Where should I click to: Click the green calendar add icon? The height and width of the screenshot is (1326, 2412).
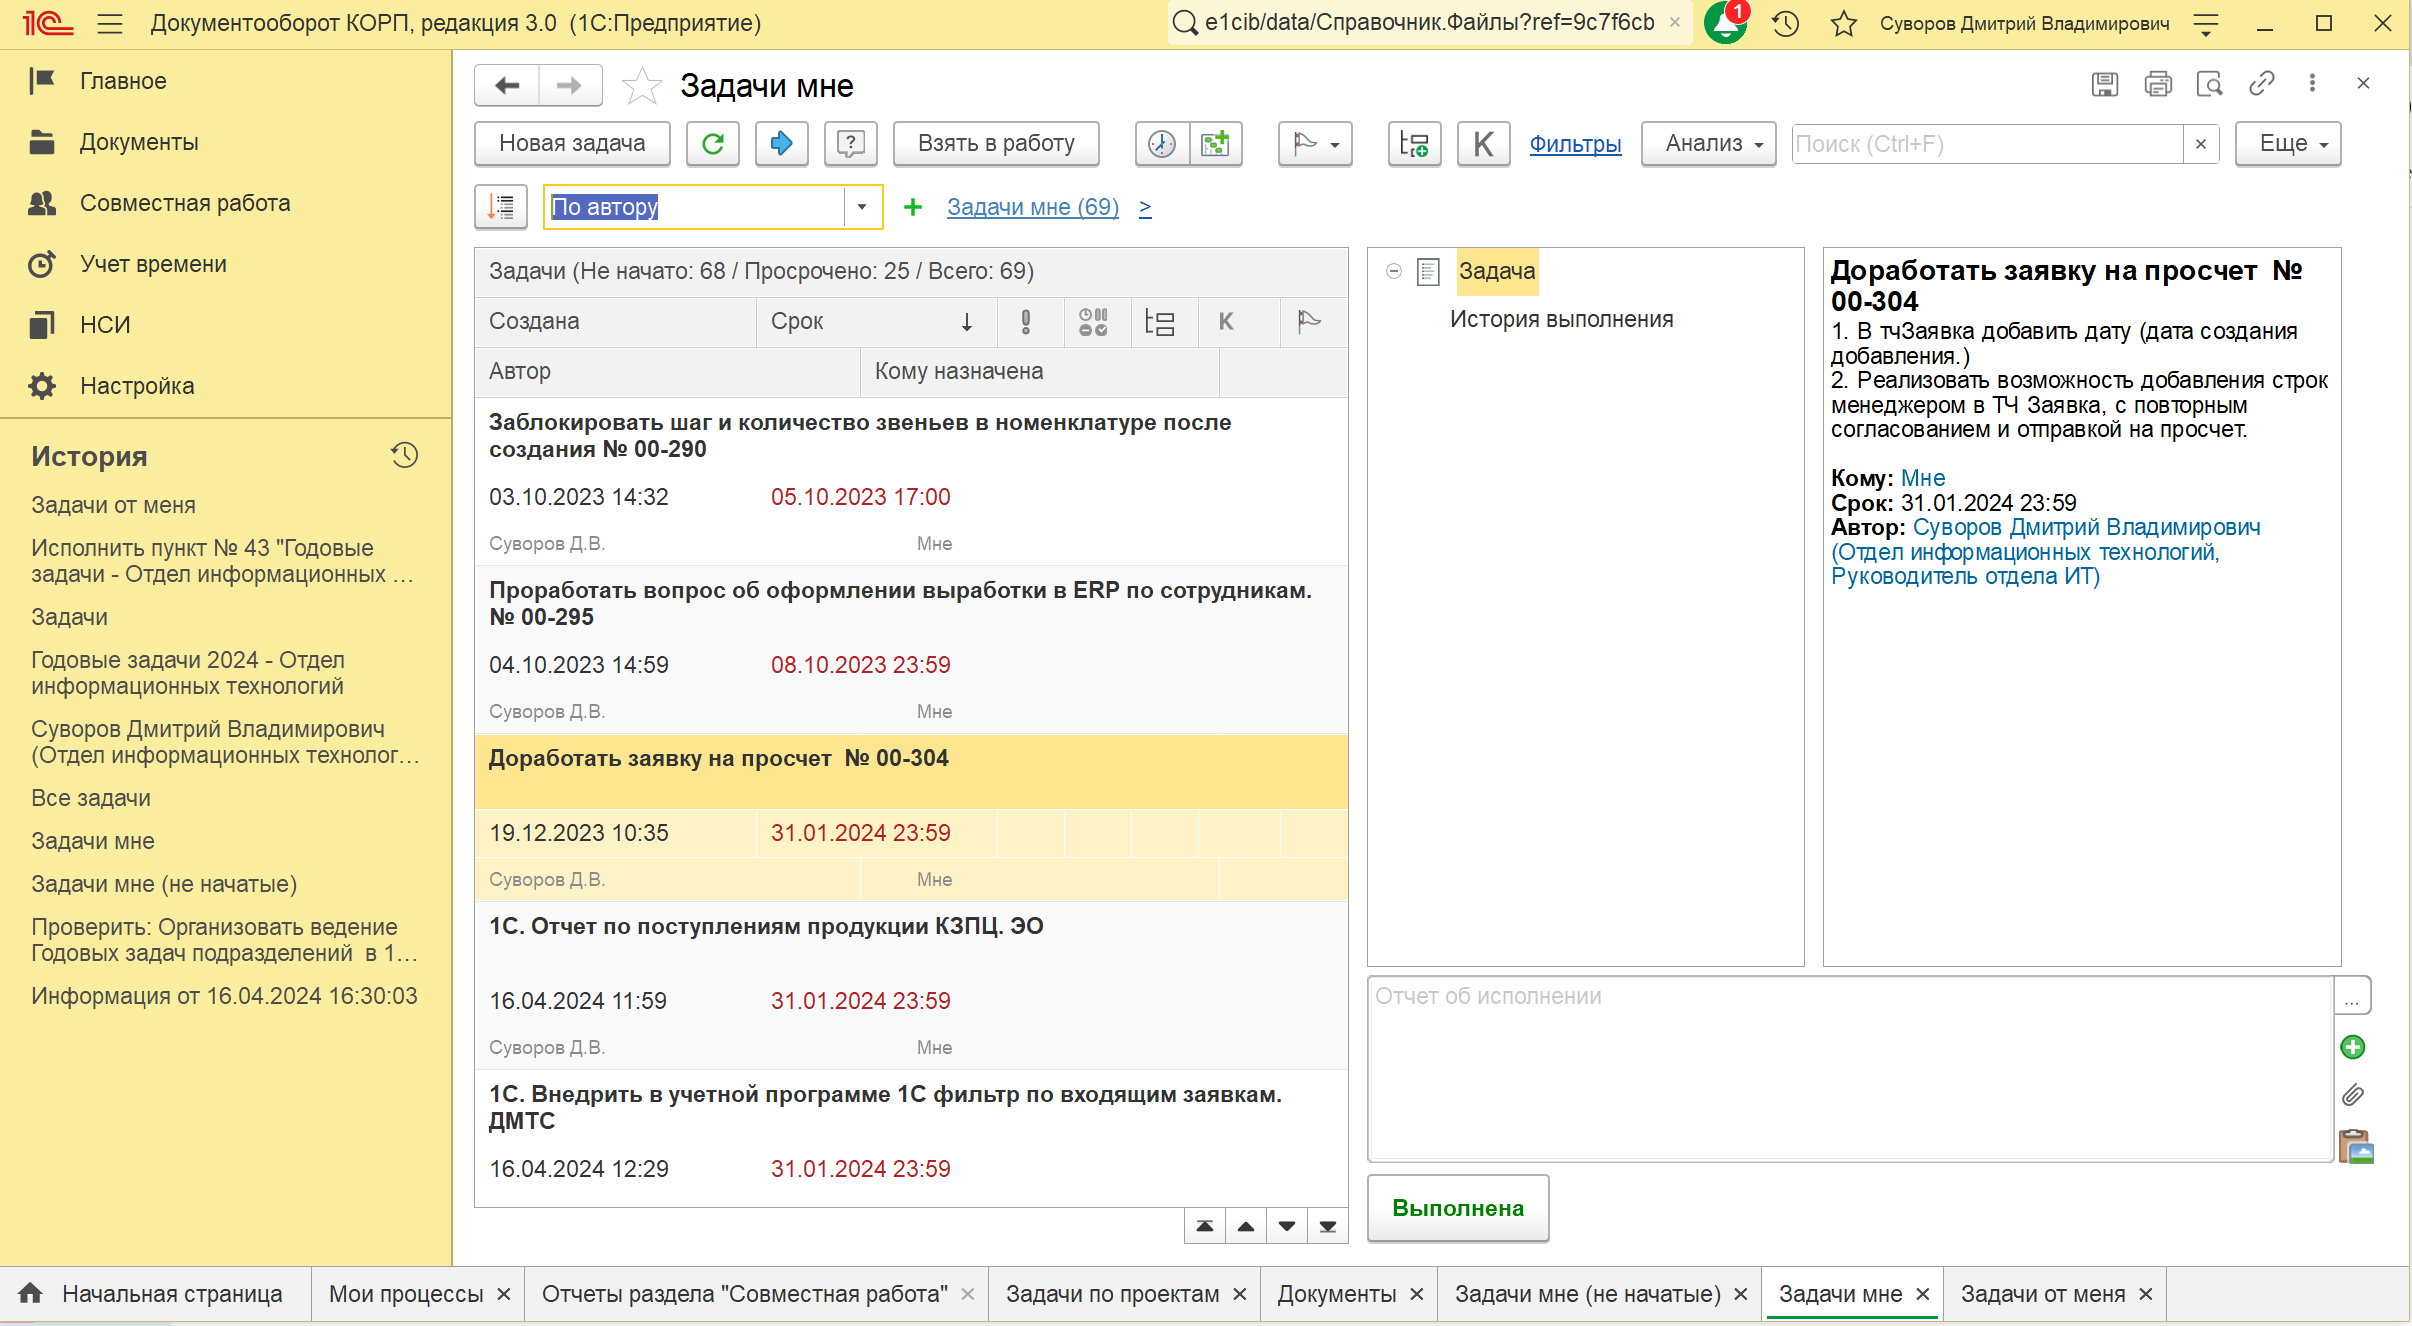click(1215, 144)
